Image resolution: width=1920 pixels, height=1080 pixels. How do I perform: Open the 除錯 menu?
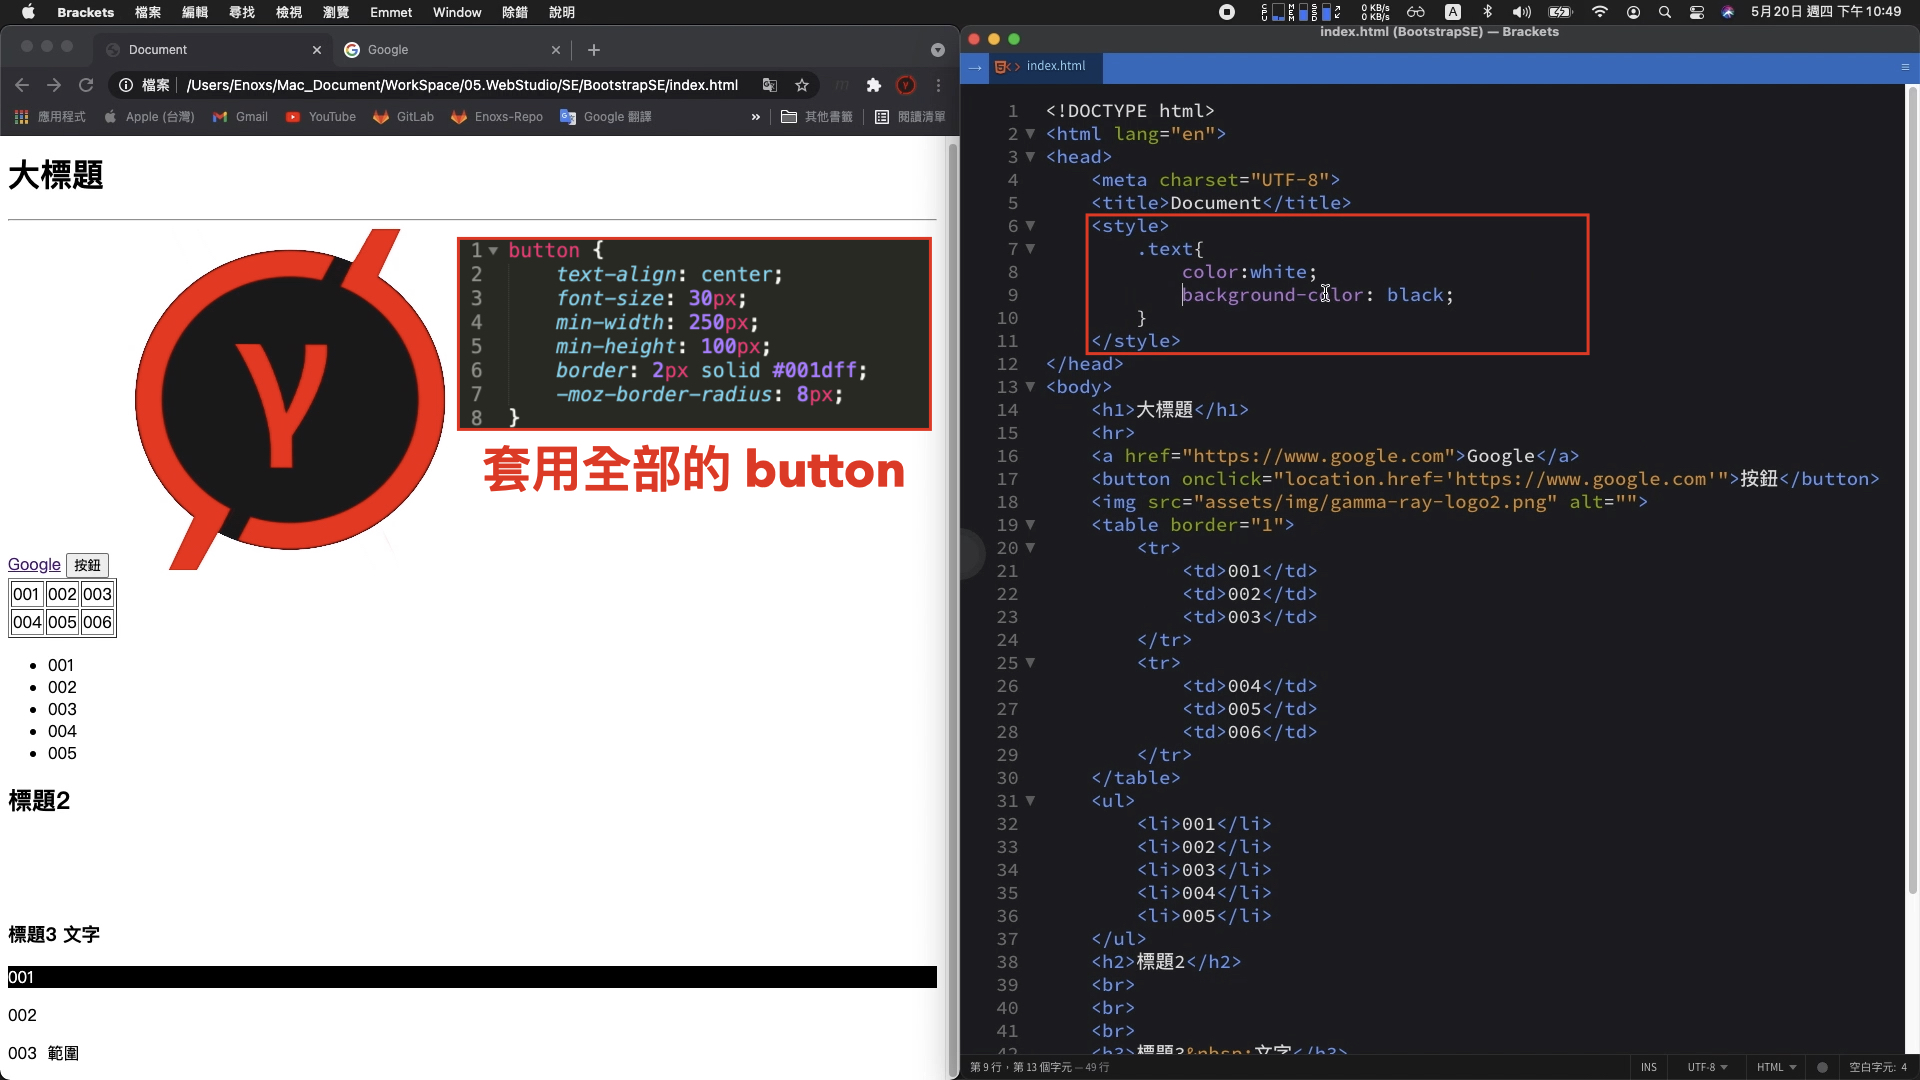(515, 12)
